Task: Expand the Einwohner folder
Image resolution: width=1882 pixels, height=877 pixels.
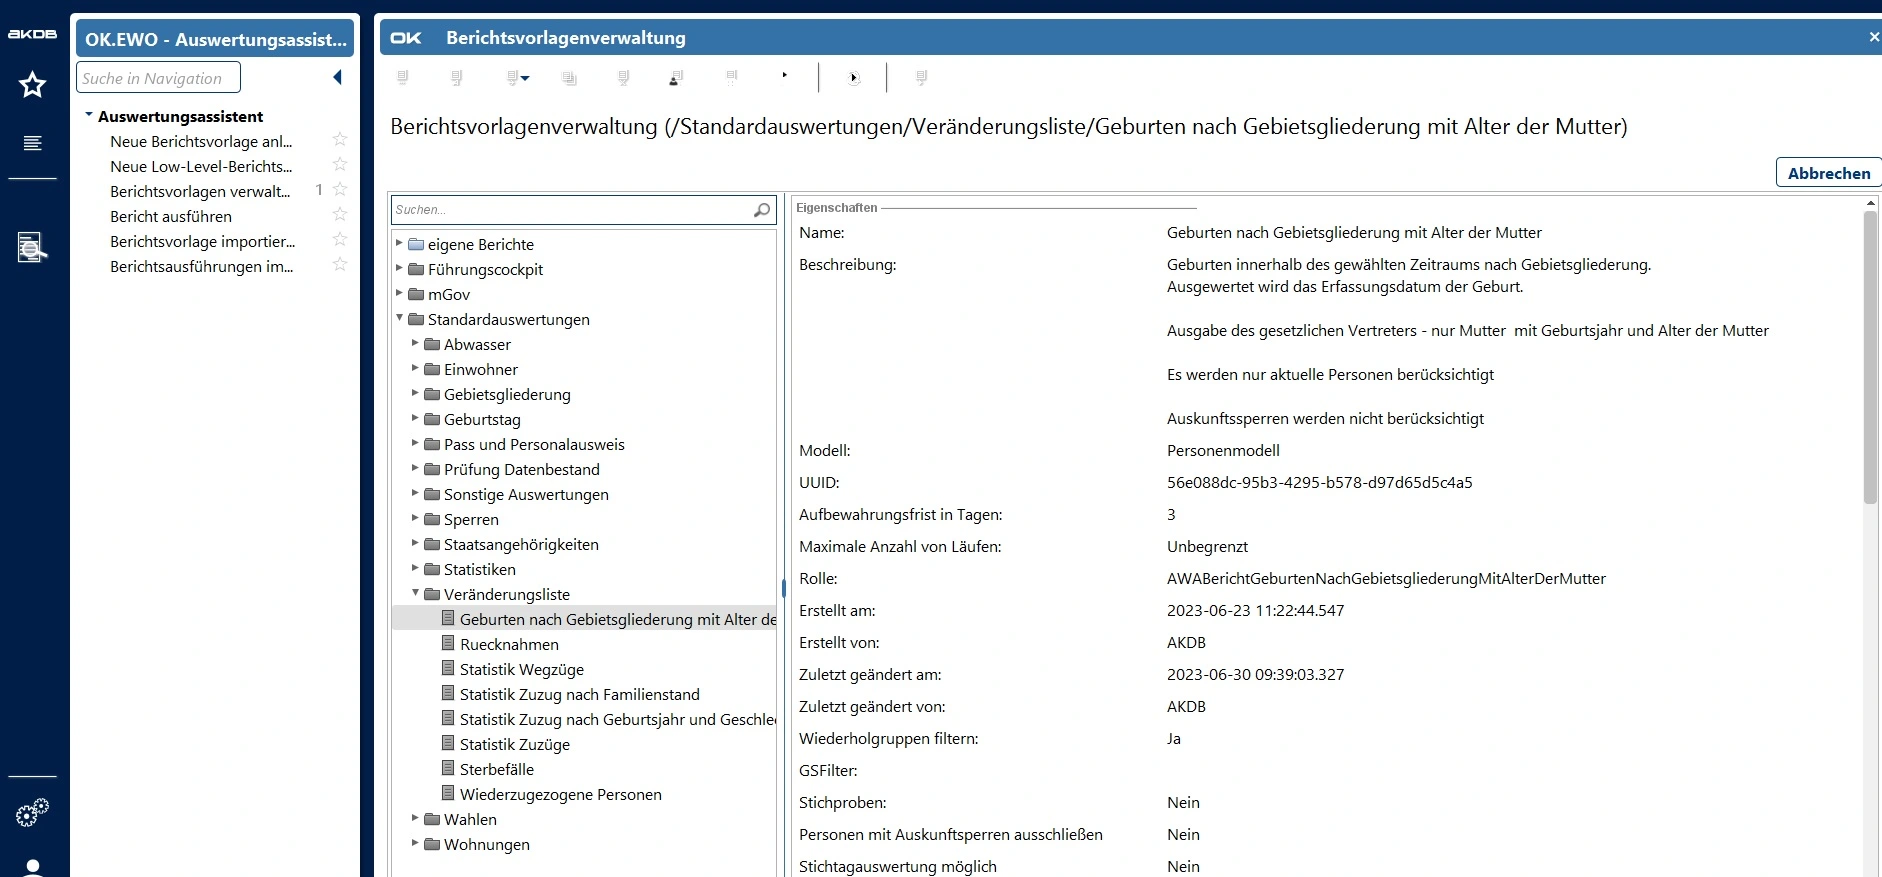Action: click(x=415, y=368)
